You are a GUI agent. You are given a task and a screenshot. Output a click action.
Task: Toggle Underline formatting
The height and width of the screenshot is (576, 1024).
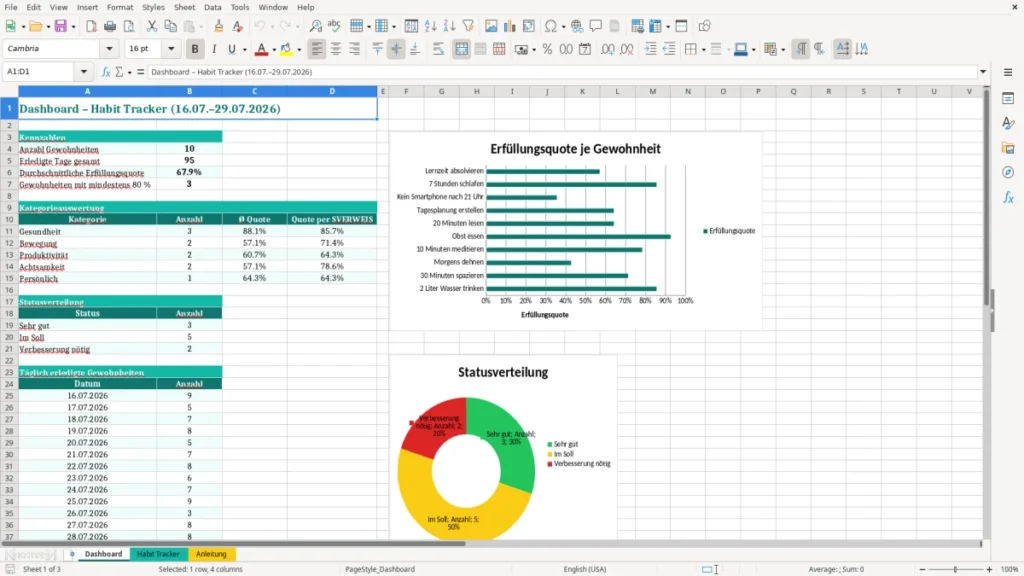(x=231, y=49)
